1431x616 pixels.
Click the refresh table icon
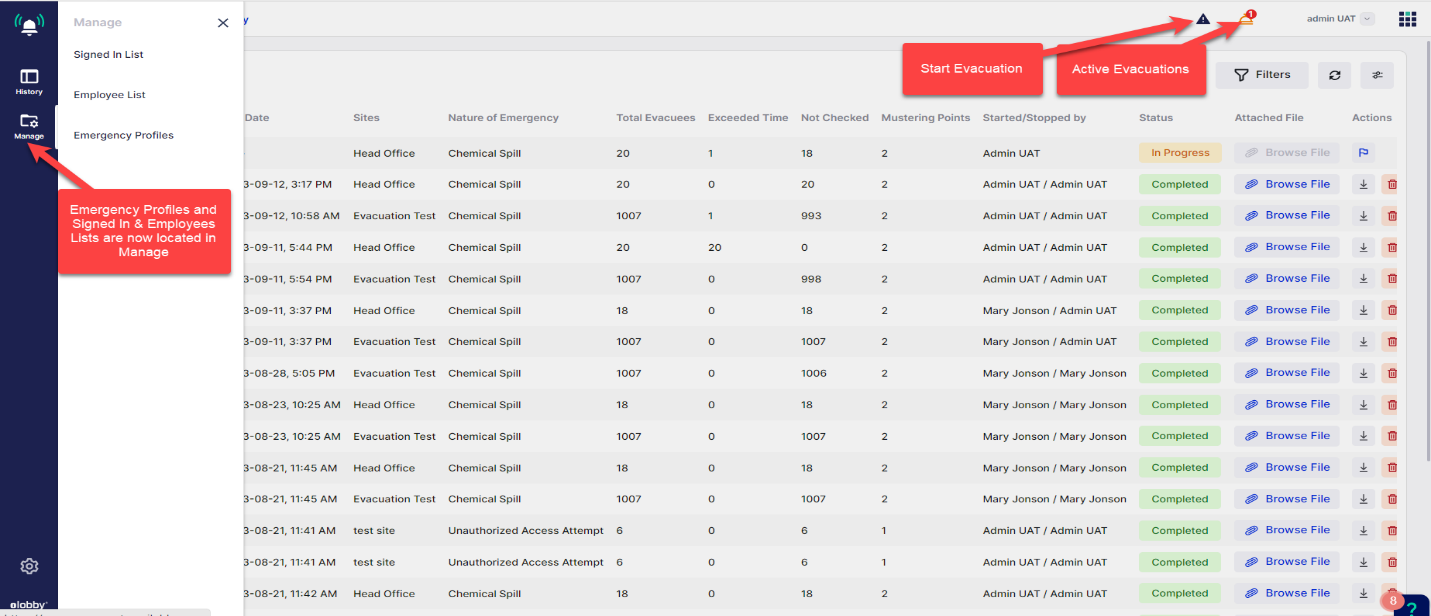click(x=1334, y=75)
